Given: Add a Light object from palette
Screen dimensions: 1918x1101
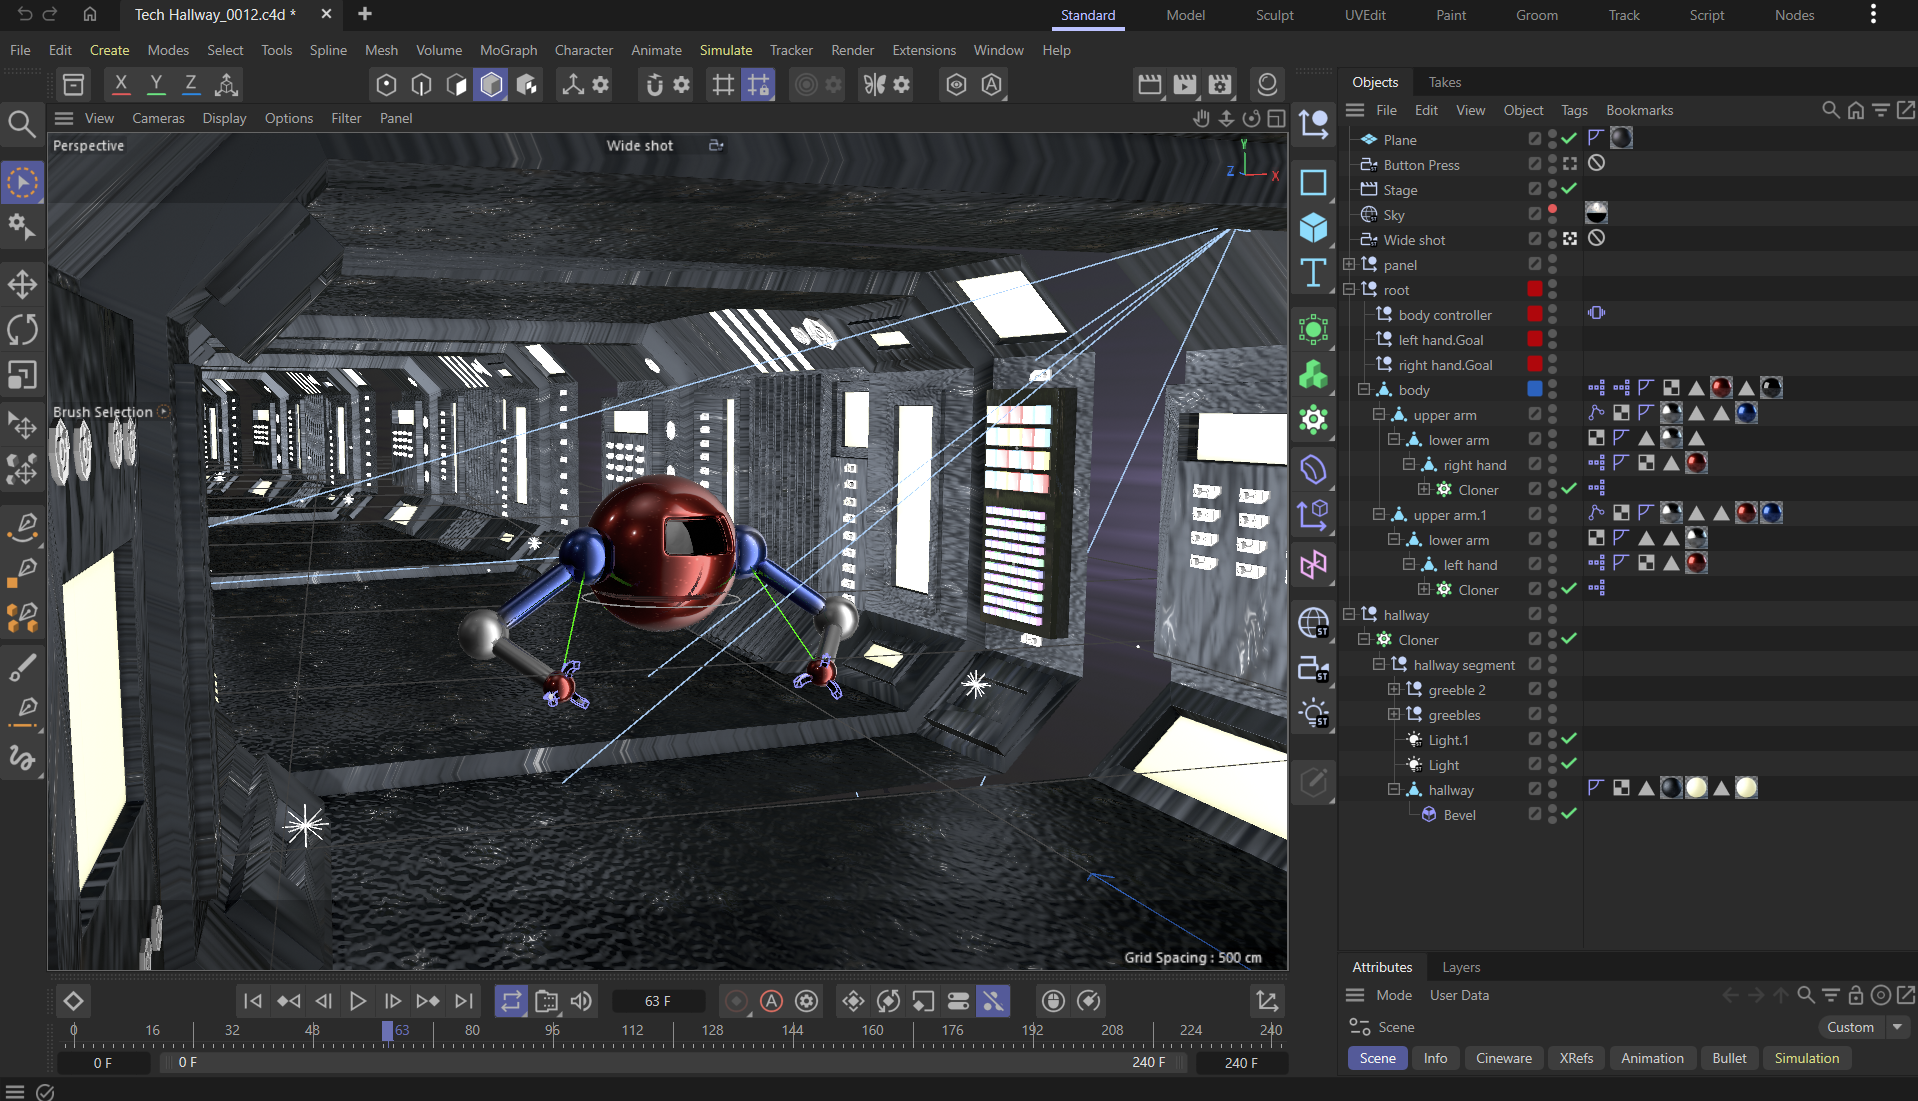Looking at the screenshot, I should (1313, 714).
